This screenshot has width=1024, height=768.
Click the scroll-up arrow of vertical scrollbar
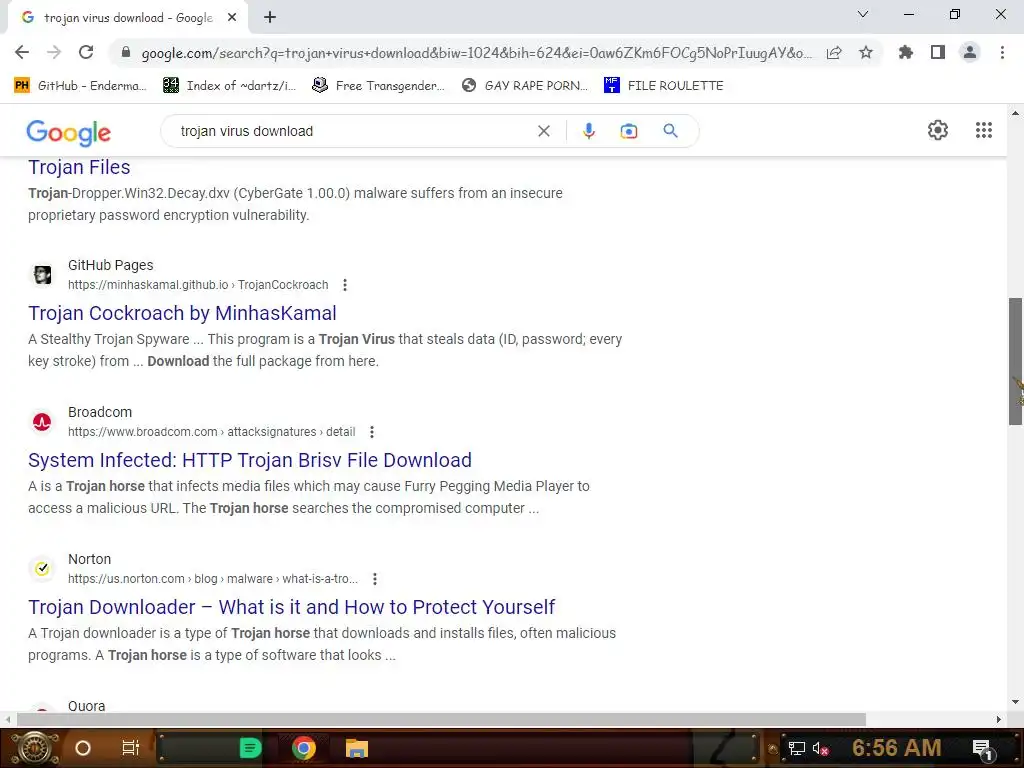tap(1015, 114)
